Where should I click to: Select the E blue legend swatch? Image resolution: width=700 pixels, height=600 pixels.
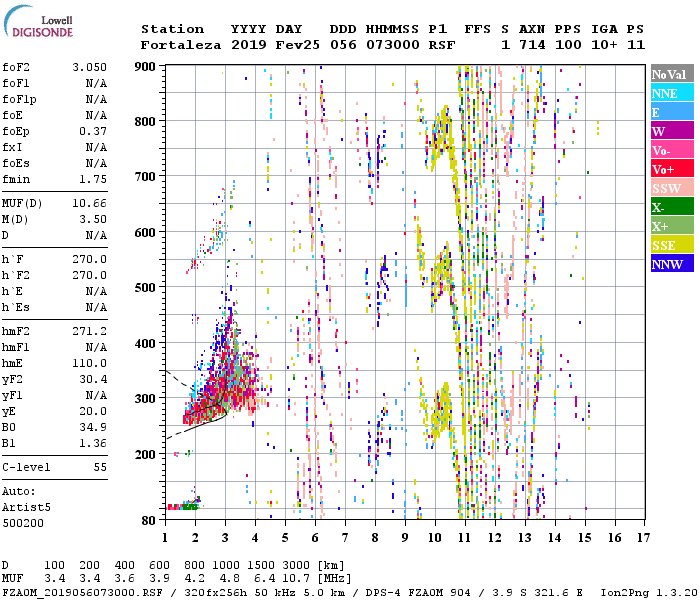[672, 112]
